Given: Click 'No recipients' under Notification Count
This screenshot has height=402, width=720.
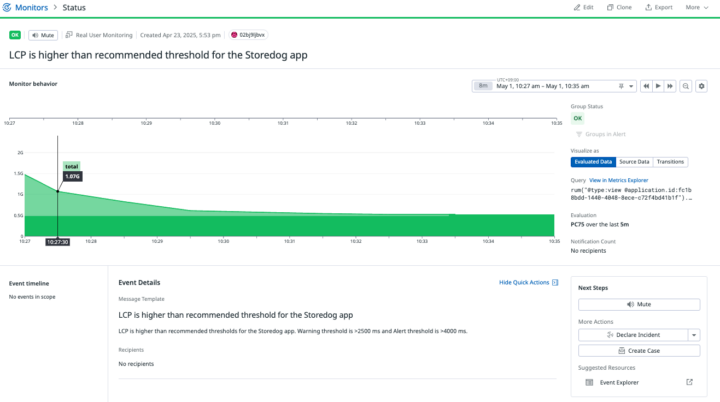Looking at the screenshot, I should coord(588,250).
